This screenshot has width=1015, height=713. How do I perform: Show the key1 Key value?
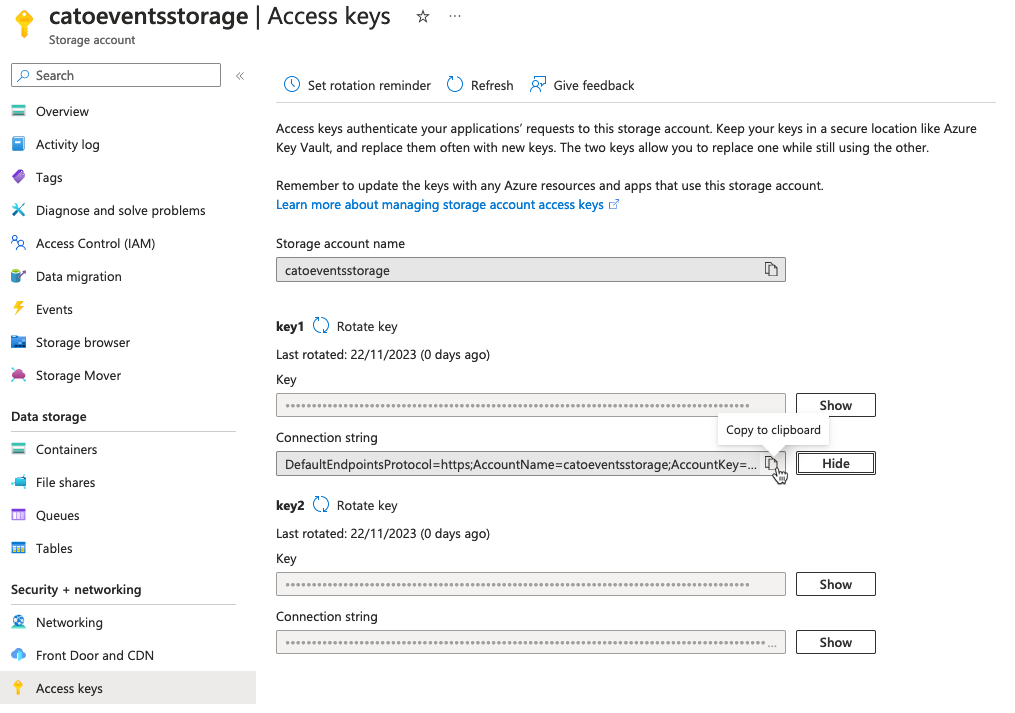[x=835, y=405]
